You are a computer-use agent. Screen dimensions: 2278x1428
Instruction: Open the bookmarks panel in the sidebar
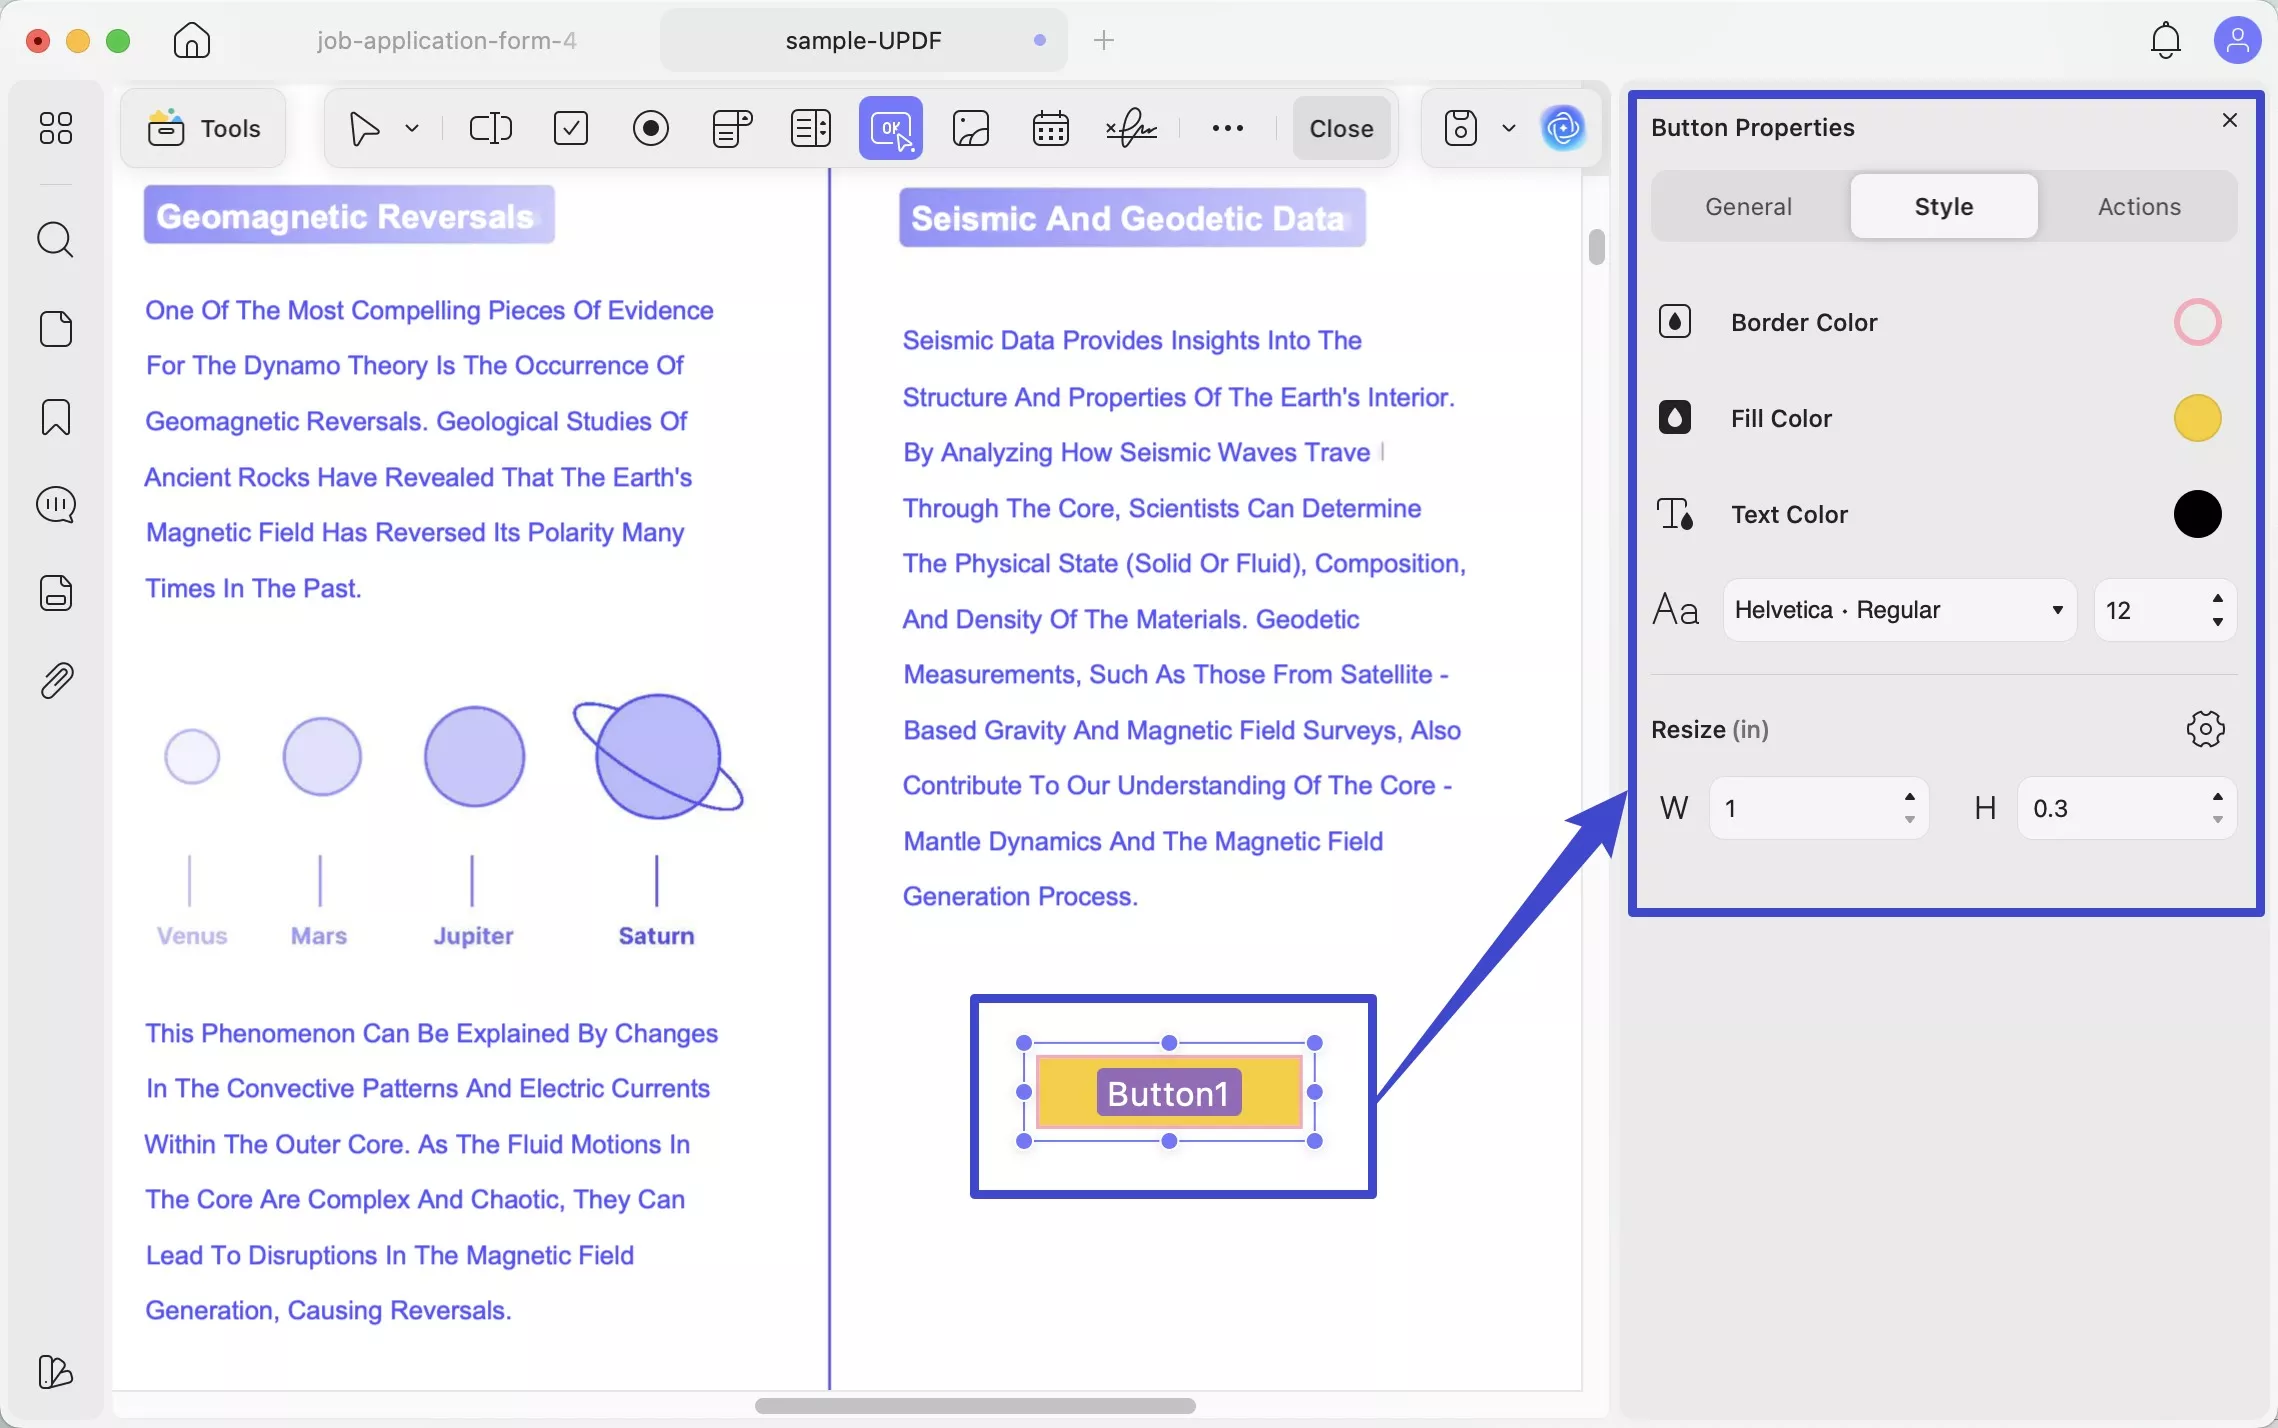click(56, 417)
